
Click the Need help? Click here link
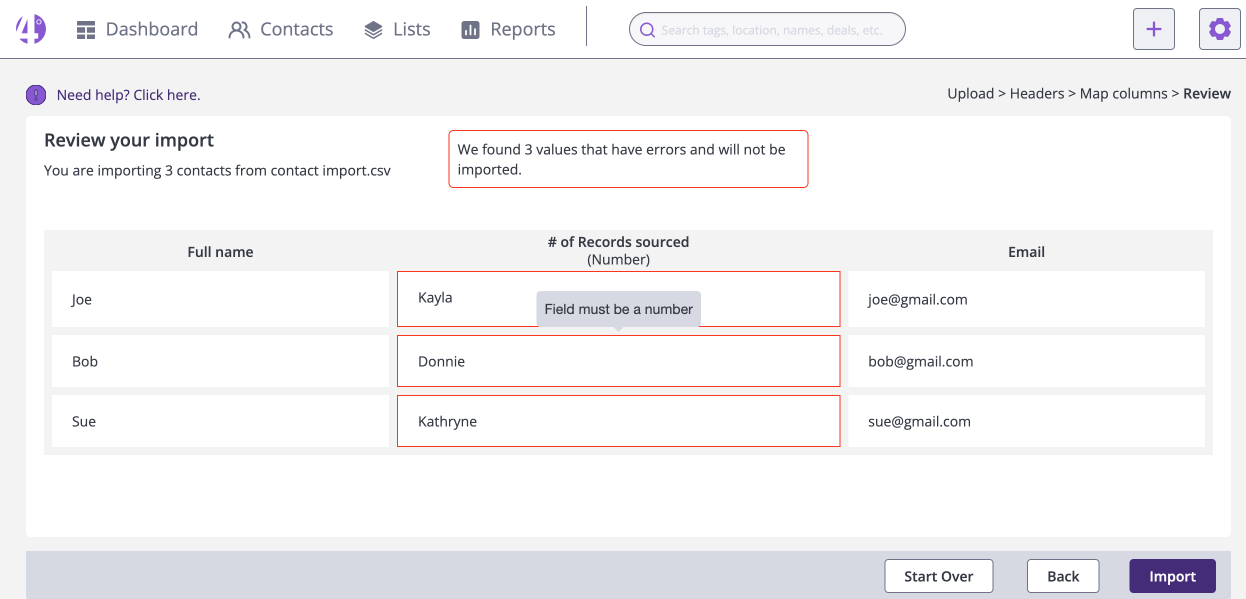point(128,95)
